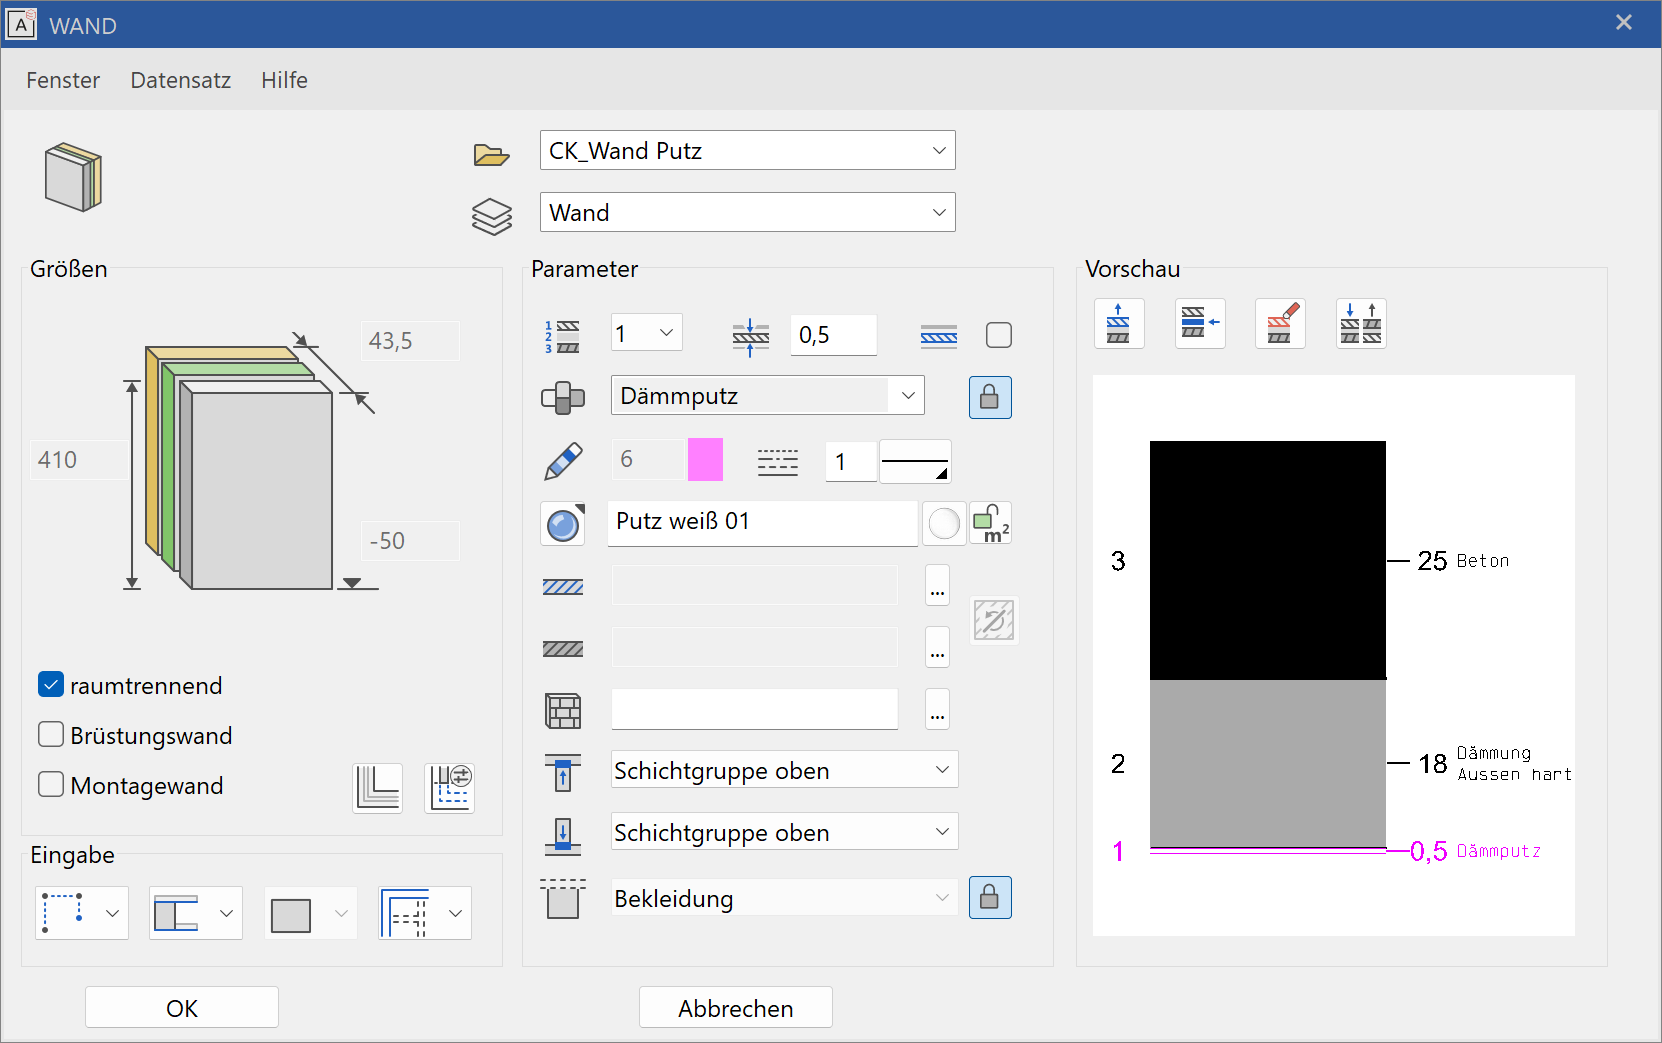Click the OK button

(x=182, y=1007)
